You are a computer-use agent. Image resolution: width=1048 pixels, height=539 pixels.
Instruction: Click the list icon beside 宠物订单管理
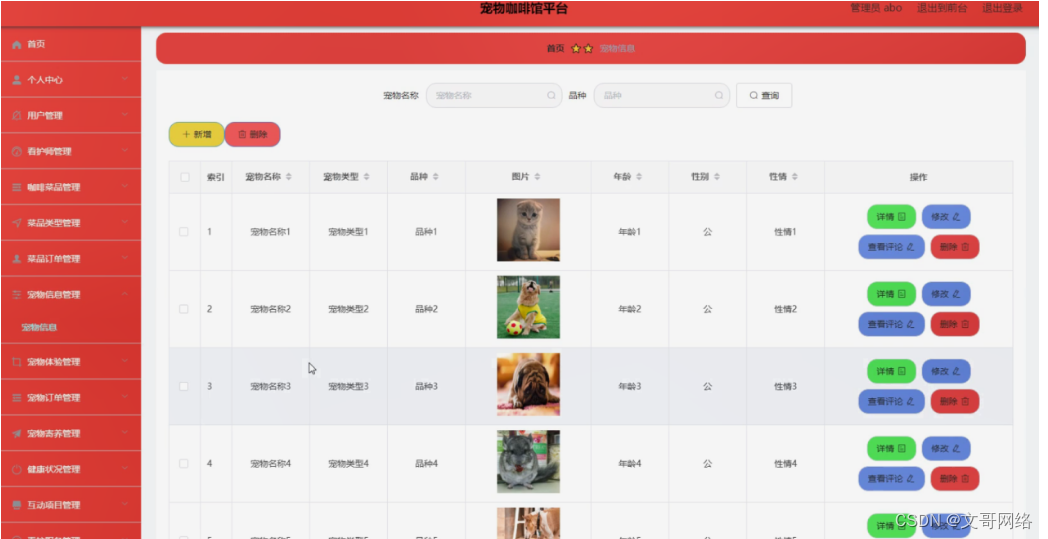(17, 398)
